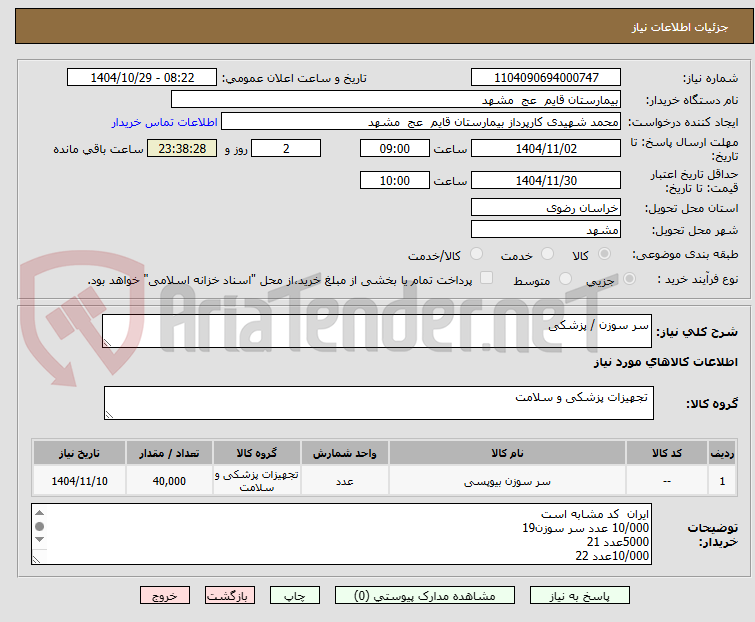Select the خدمت radio button

pos(547,254)
